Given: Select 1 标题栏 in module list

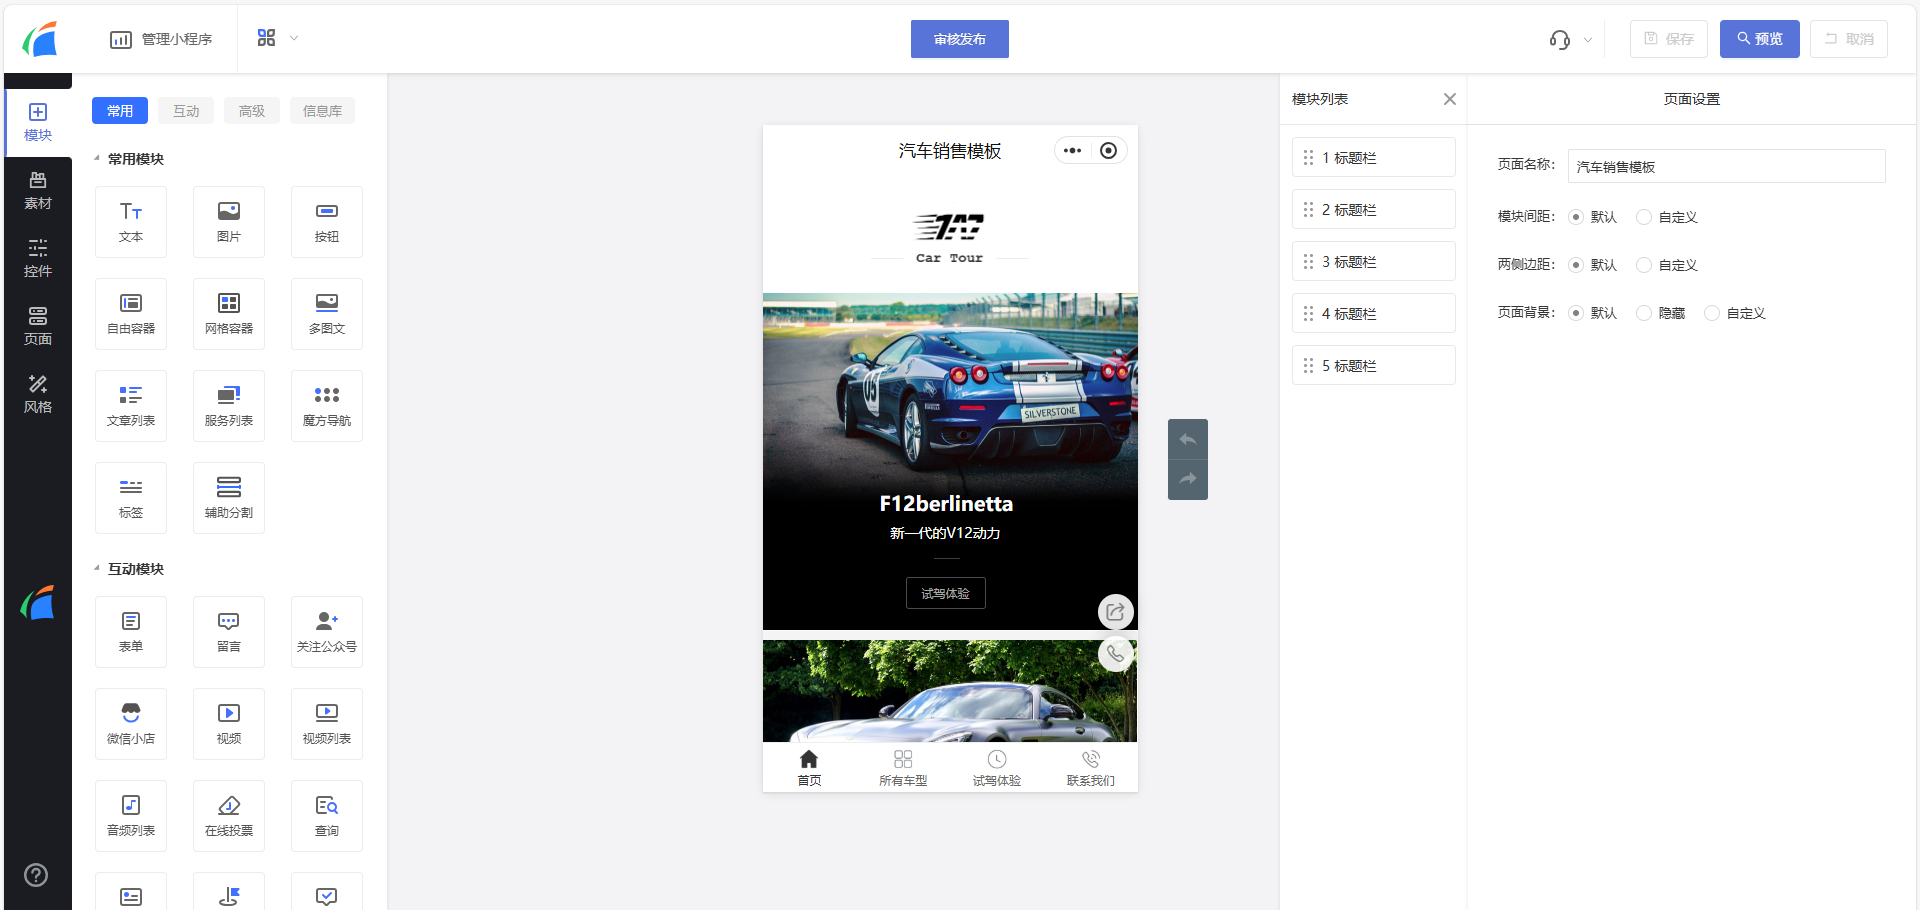Looking at the screenshot, I should pos(1374,157).
